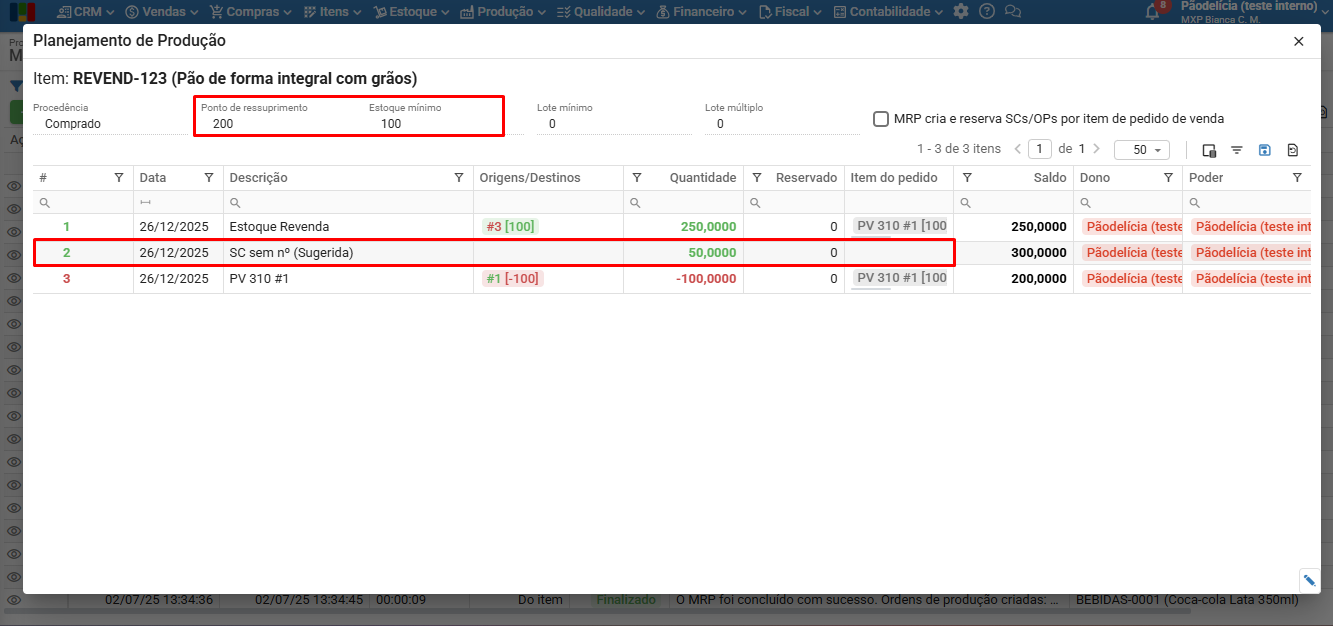This screenshot has width=1333, height=626.
Task: Click the 50,0000 quantity cell
Action: click(x=683, y=253)
